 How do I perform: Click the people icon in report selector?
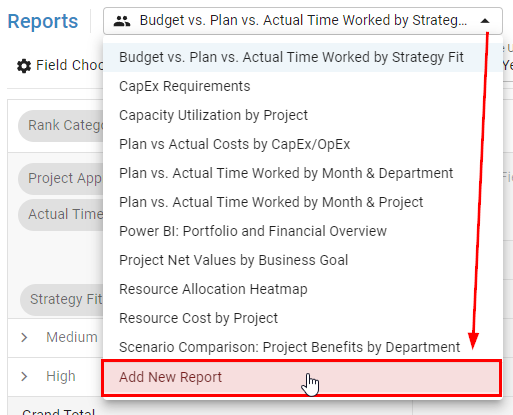122,21
